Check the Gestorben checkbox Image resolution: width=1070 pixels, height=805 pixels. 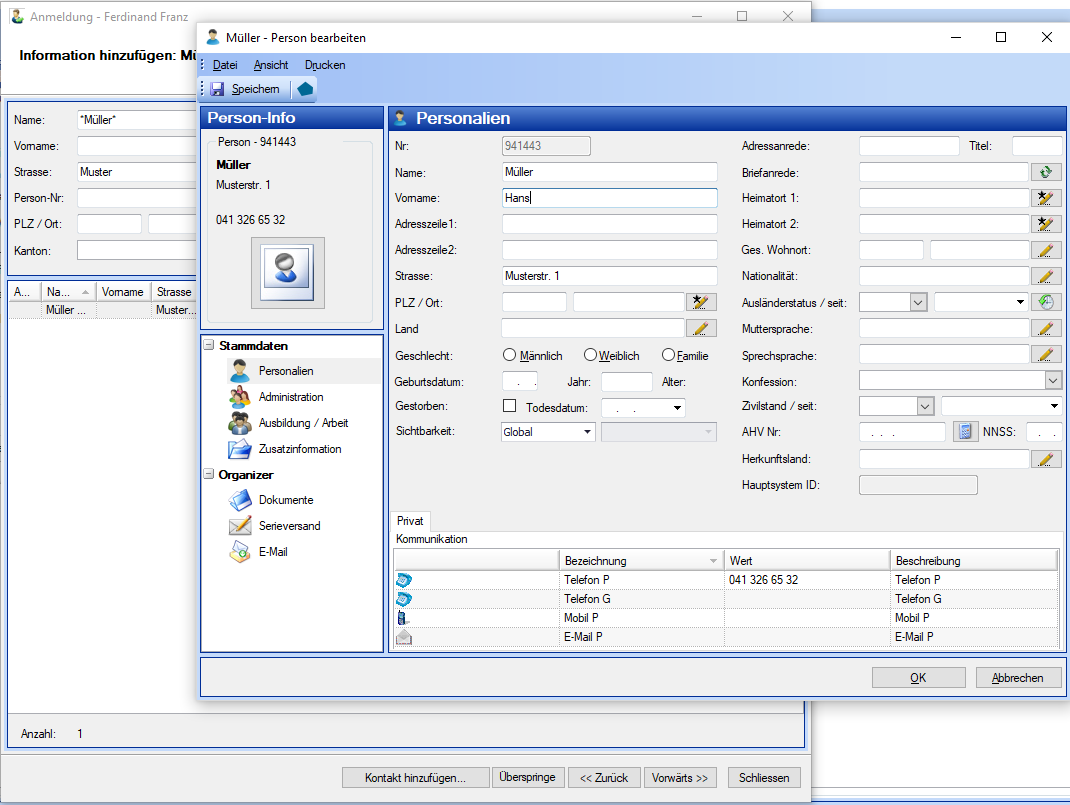click(x=510, y=406)
